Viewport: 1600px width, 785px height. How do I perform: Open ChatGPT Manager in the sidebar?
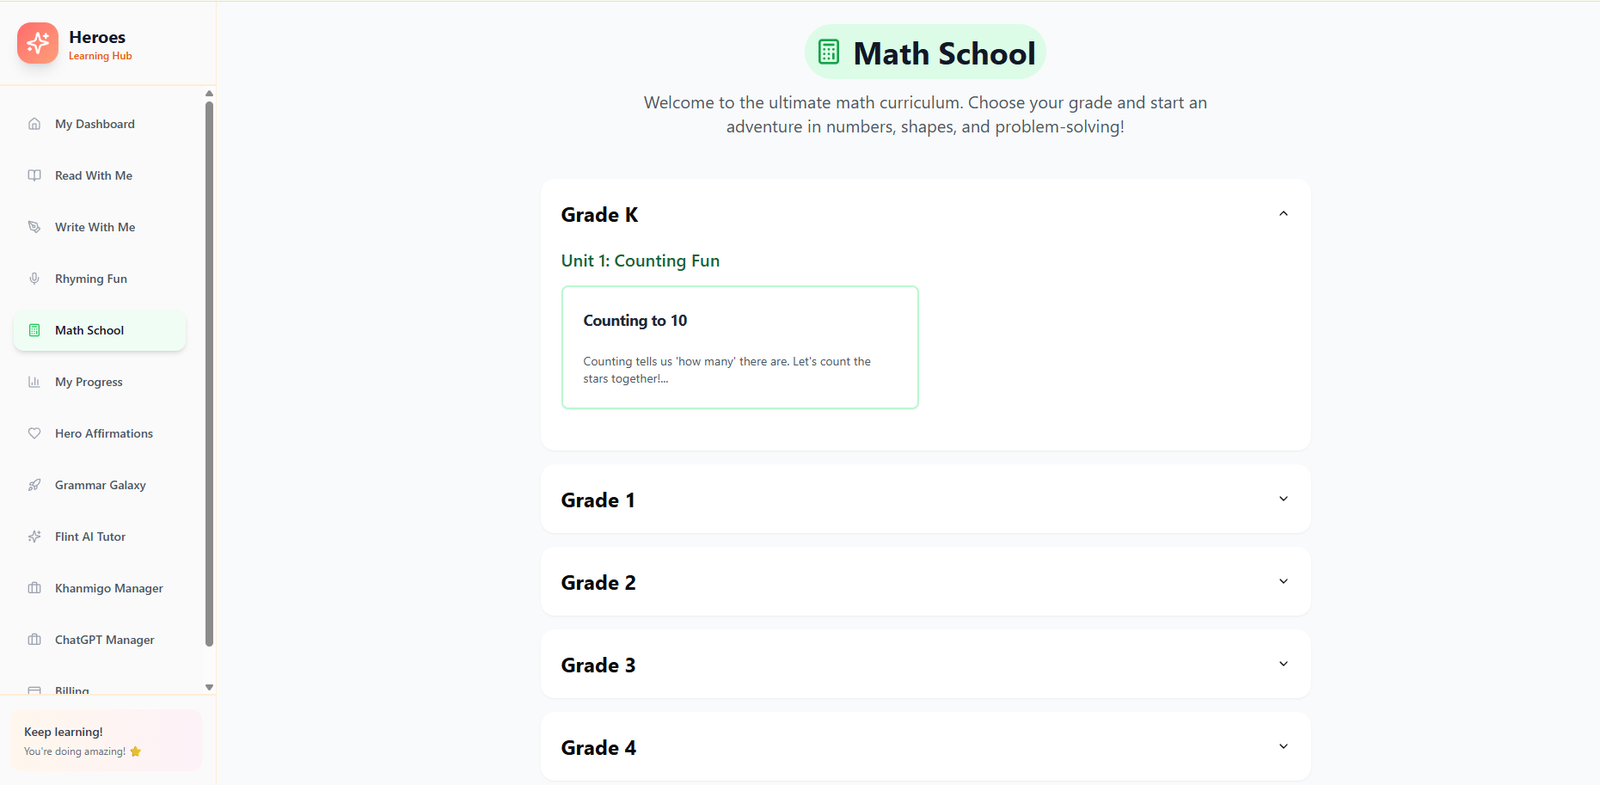tap(104, 640)
